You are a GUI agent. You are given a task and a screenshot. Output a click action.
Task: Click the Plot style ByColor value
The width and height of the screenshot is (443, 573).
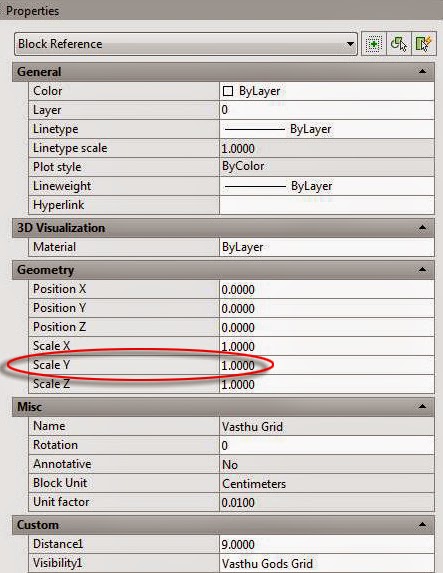point(327,167)
